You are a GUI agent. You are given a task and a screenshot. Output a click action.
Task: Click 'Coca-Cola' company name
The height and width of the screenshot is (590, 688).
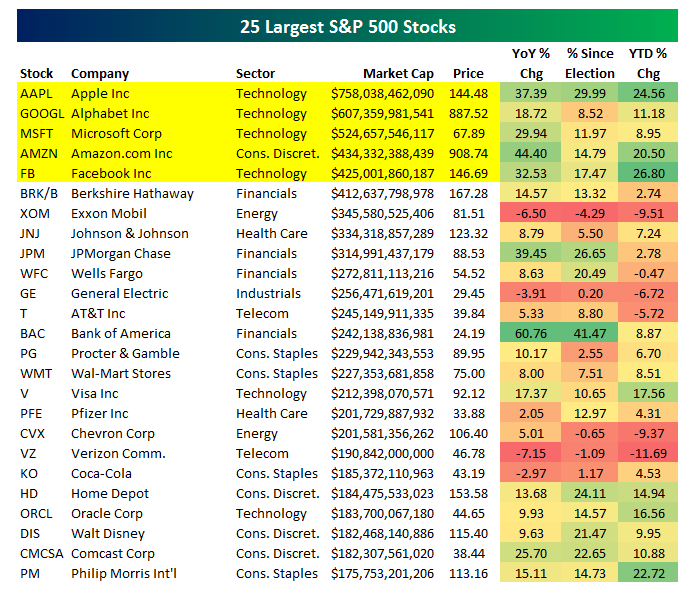[101, 474]
